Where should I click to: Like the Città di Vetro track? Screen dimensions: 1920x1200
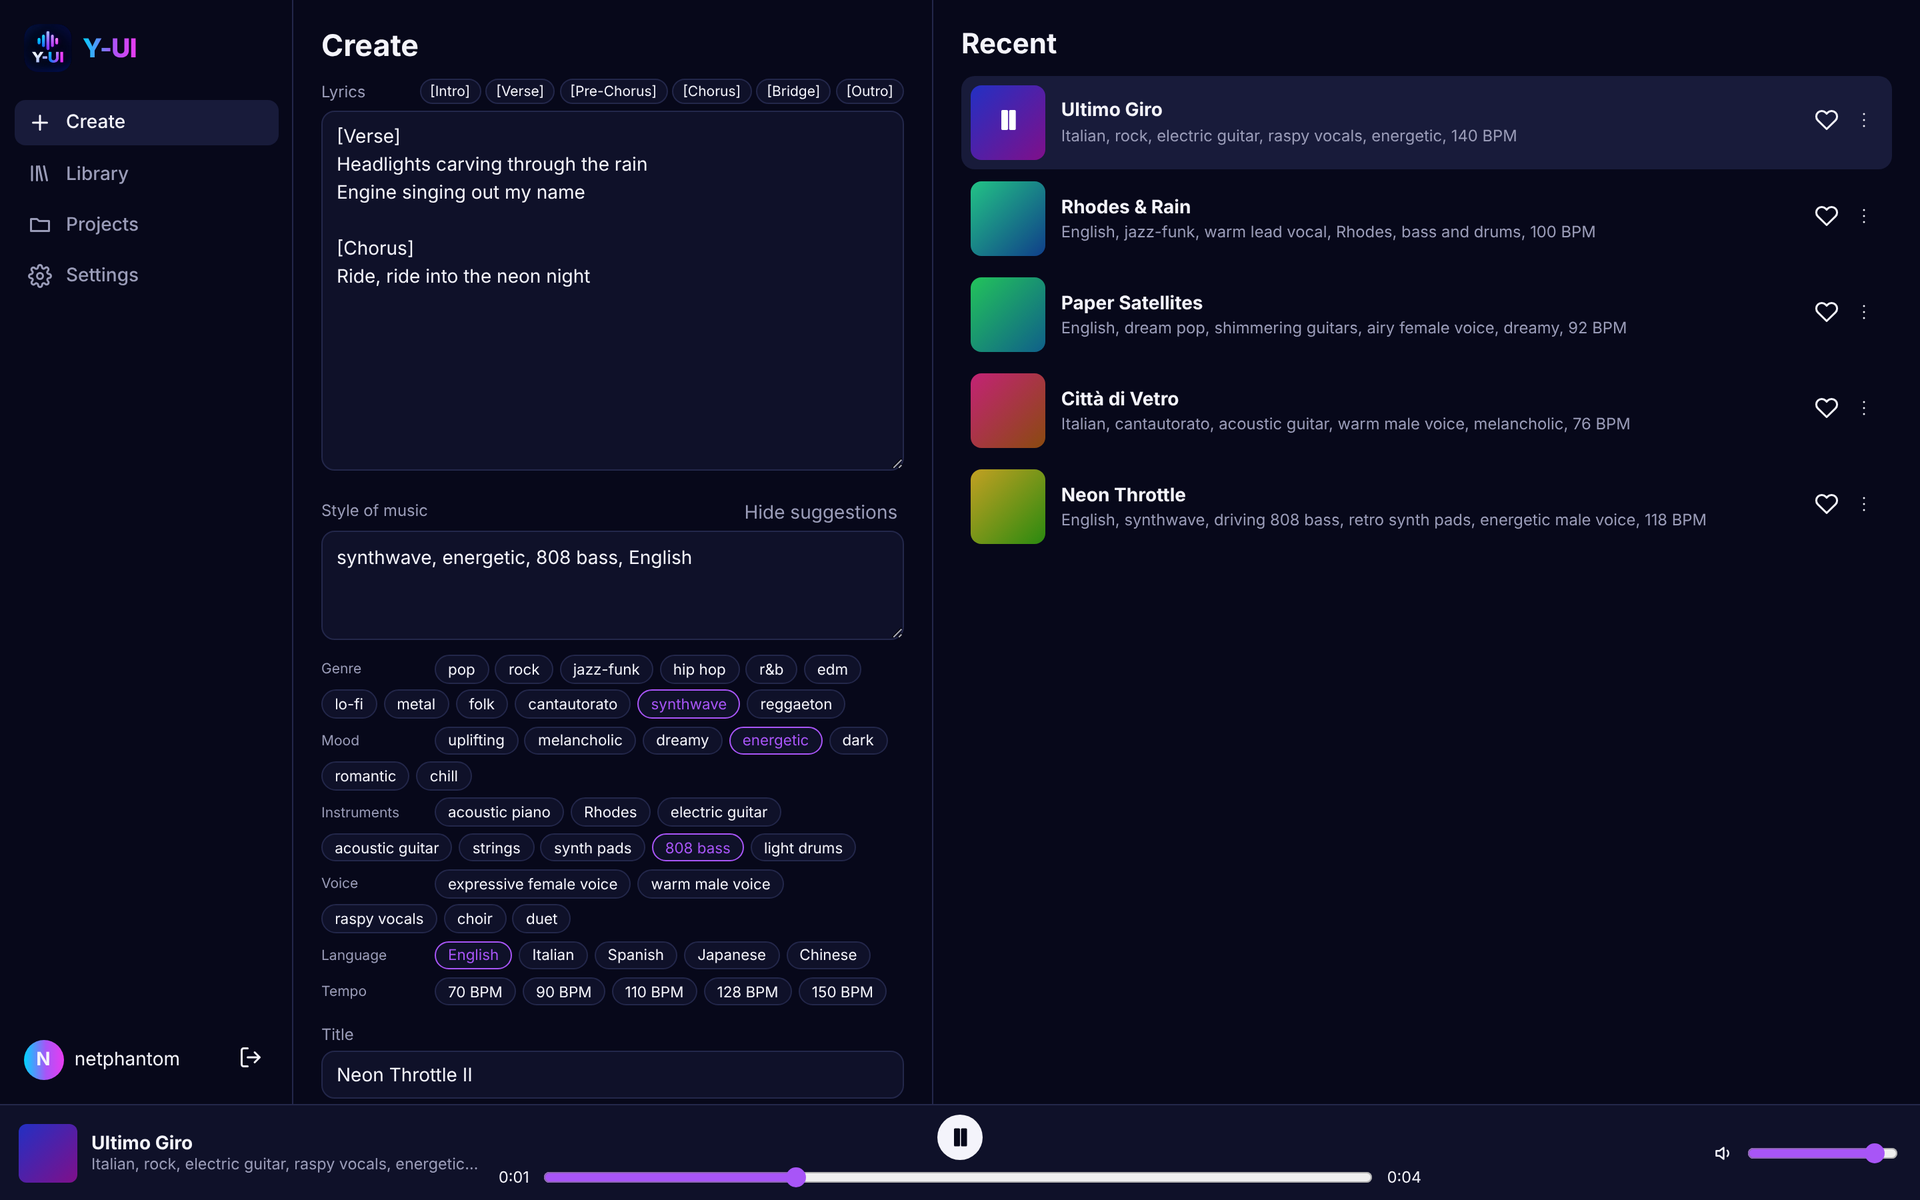coord(1826,408)
